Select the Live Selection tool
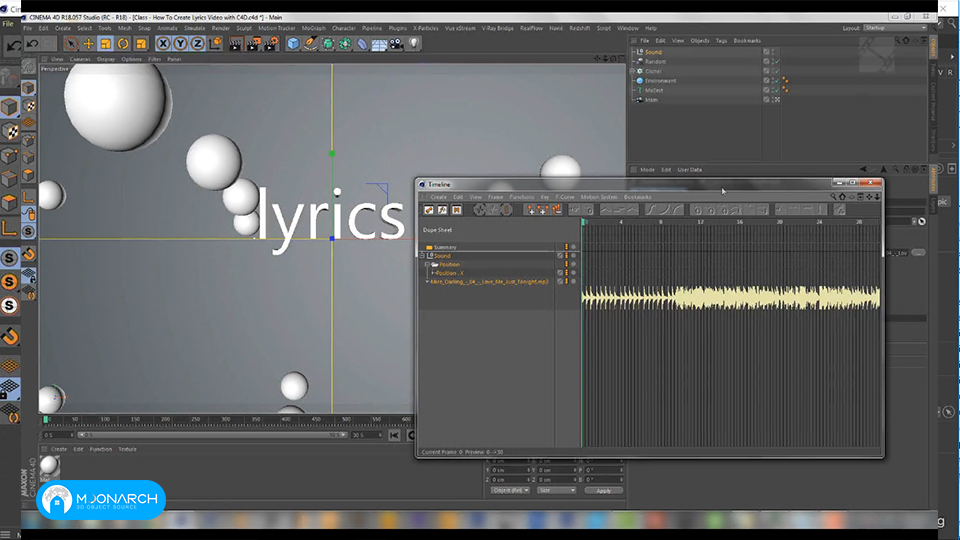The width and height of the screenshot is (960, 540). tap(71, 43)
